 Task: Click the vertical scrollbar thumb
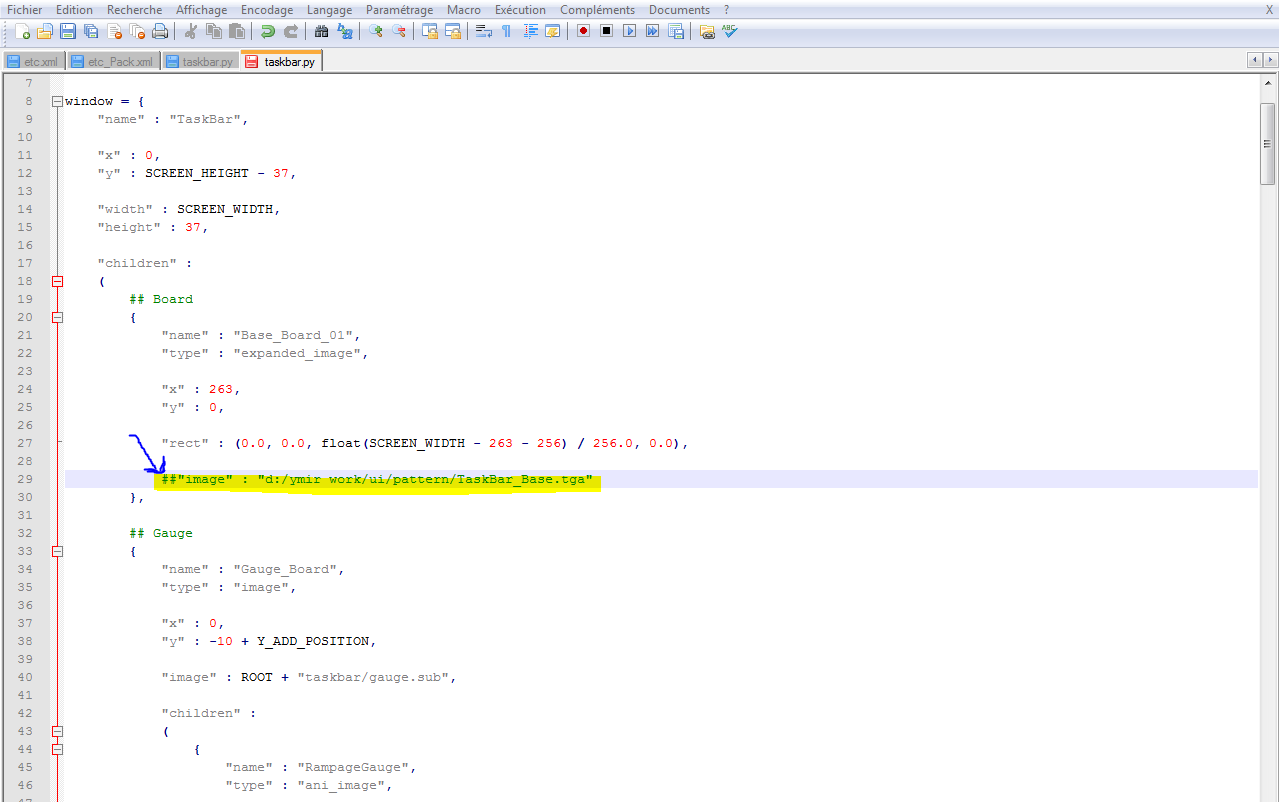tap(1268, 143)
